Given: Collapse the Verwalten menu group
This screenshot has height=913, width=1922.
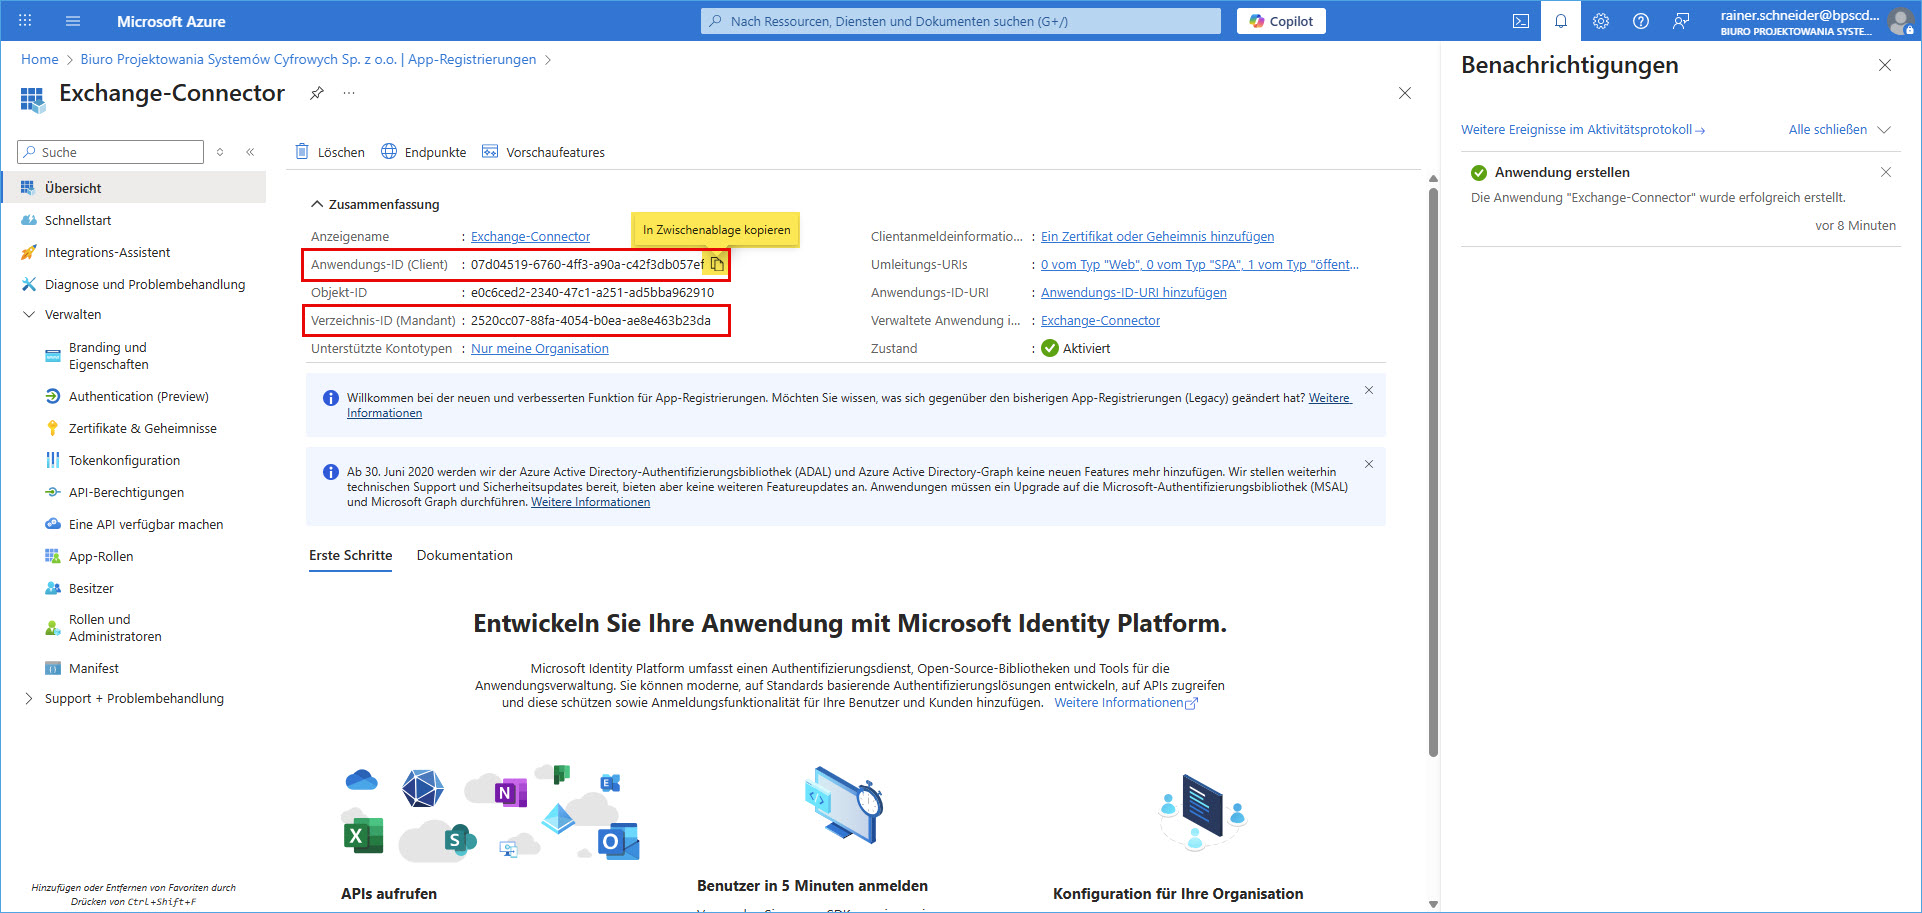Looking at the screenshot, I should pyautogui.click(x=29, y=314).
